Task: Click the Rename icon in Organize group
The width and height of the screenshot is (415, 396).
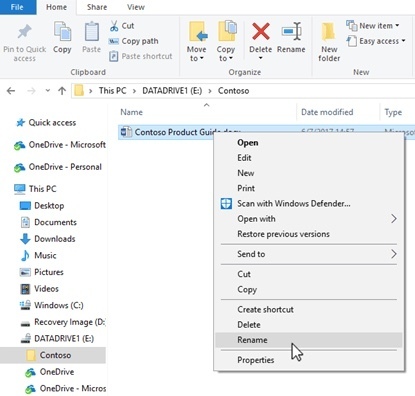Action: click(291, 32)
